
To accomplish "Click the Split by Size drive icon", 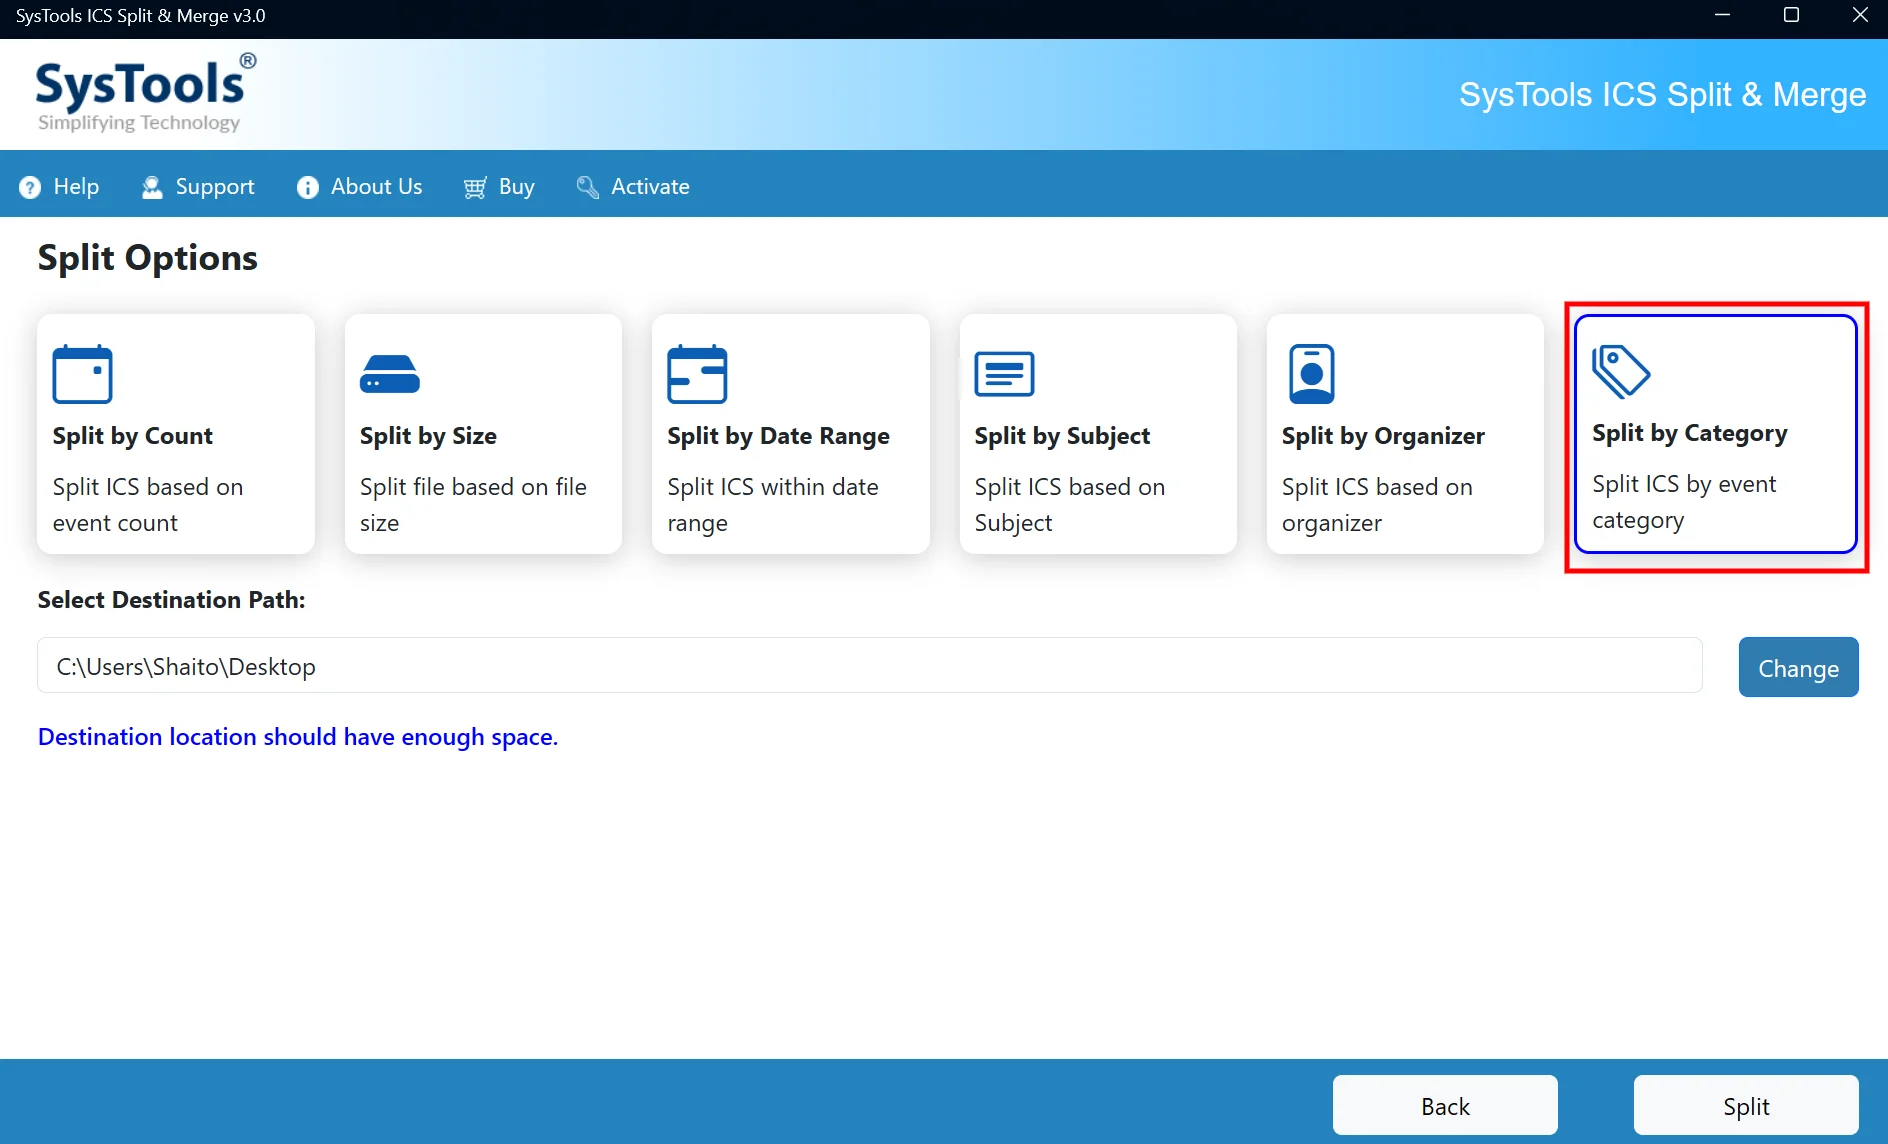I will tap(389, 374).
